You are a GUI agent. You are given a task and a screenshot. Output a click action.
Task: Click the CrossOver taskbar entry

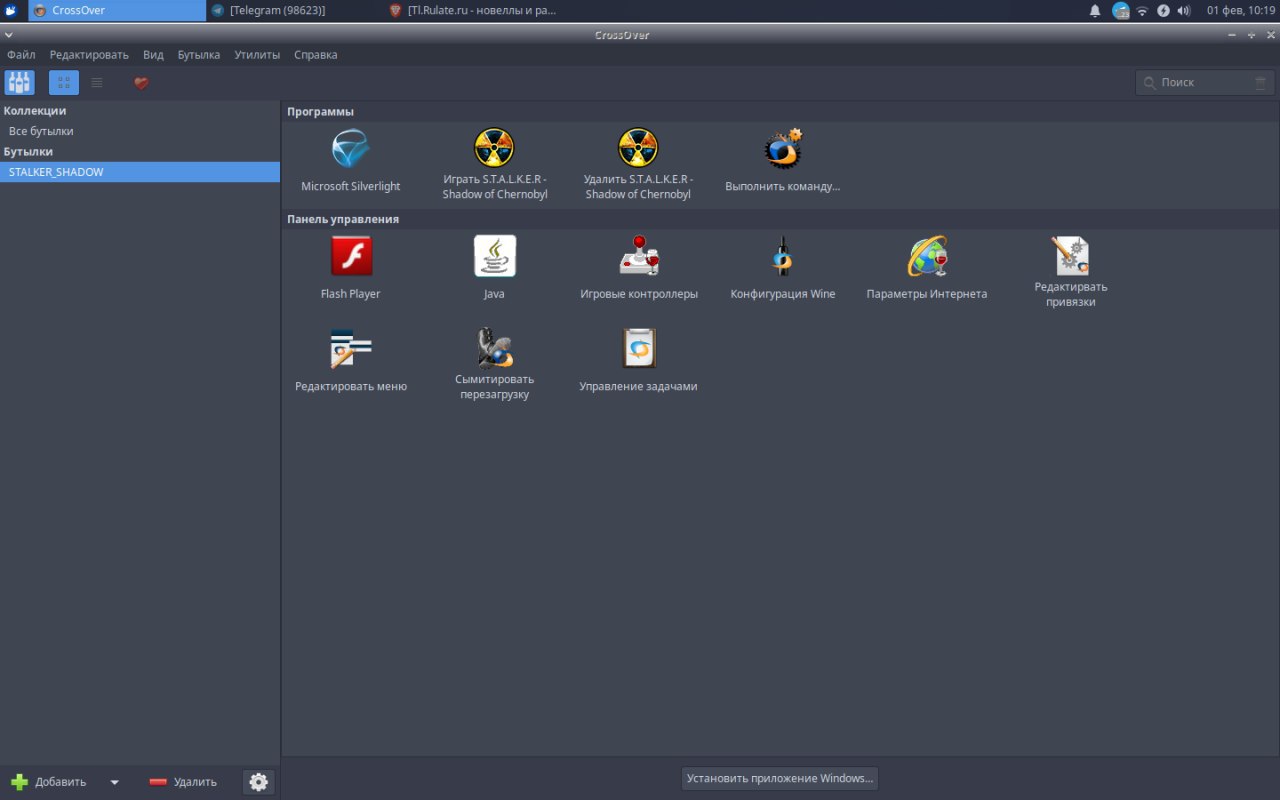(x=117, y=10)
